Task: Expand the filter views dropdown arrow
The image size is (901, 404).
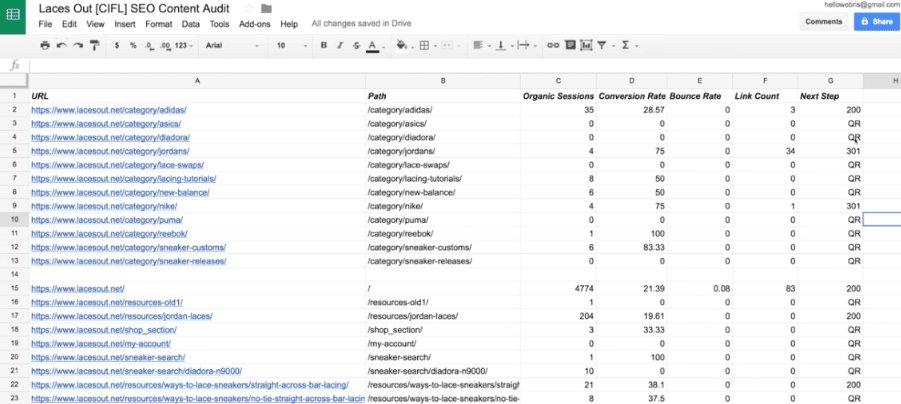Action: click(613, 46)
